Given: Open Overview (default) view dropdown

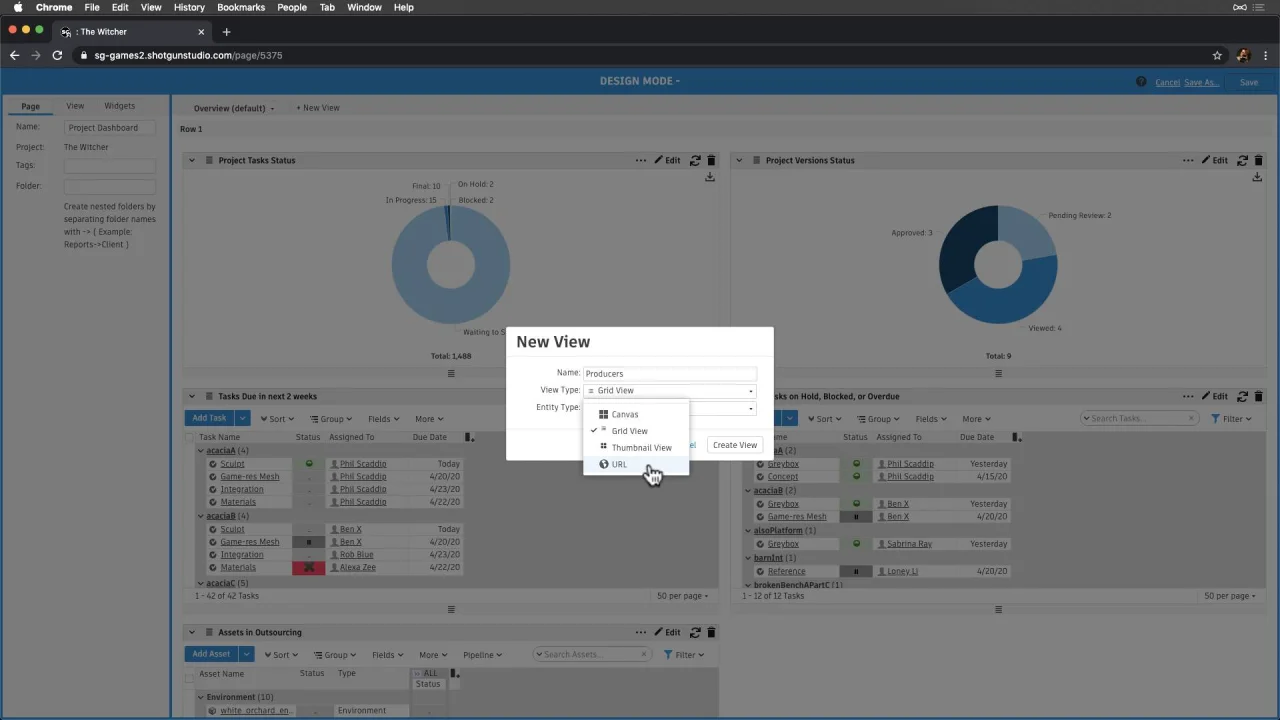Looking at the screenshot, I should coord(234,108).
